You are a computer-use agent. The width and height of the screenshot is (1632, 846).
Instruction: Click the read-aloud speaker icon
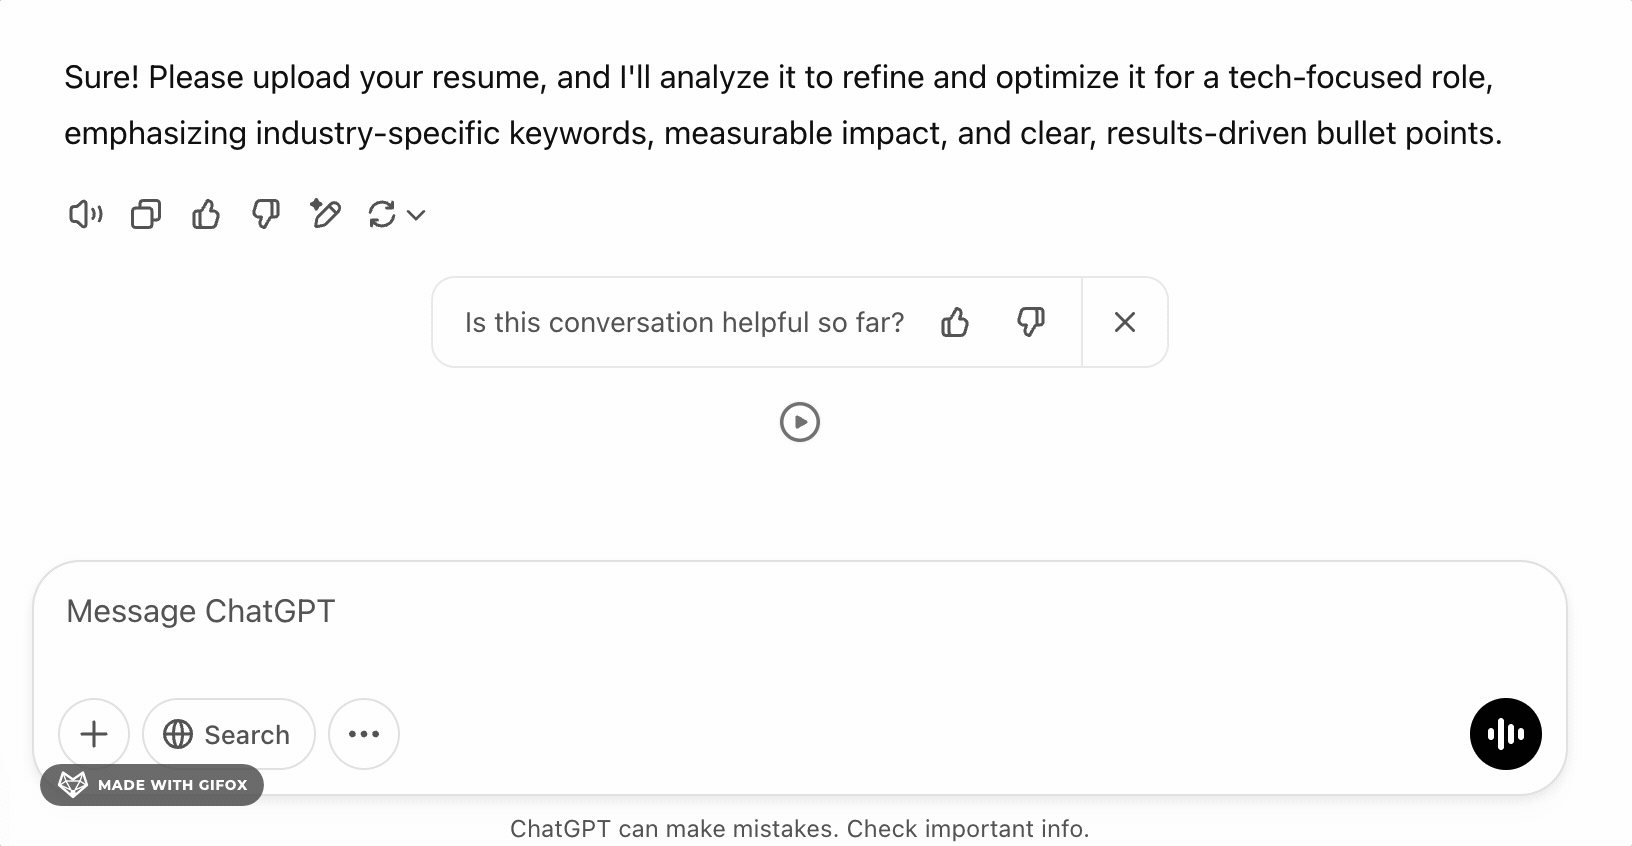(x=84, y=214)
